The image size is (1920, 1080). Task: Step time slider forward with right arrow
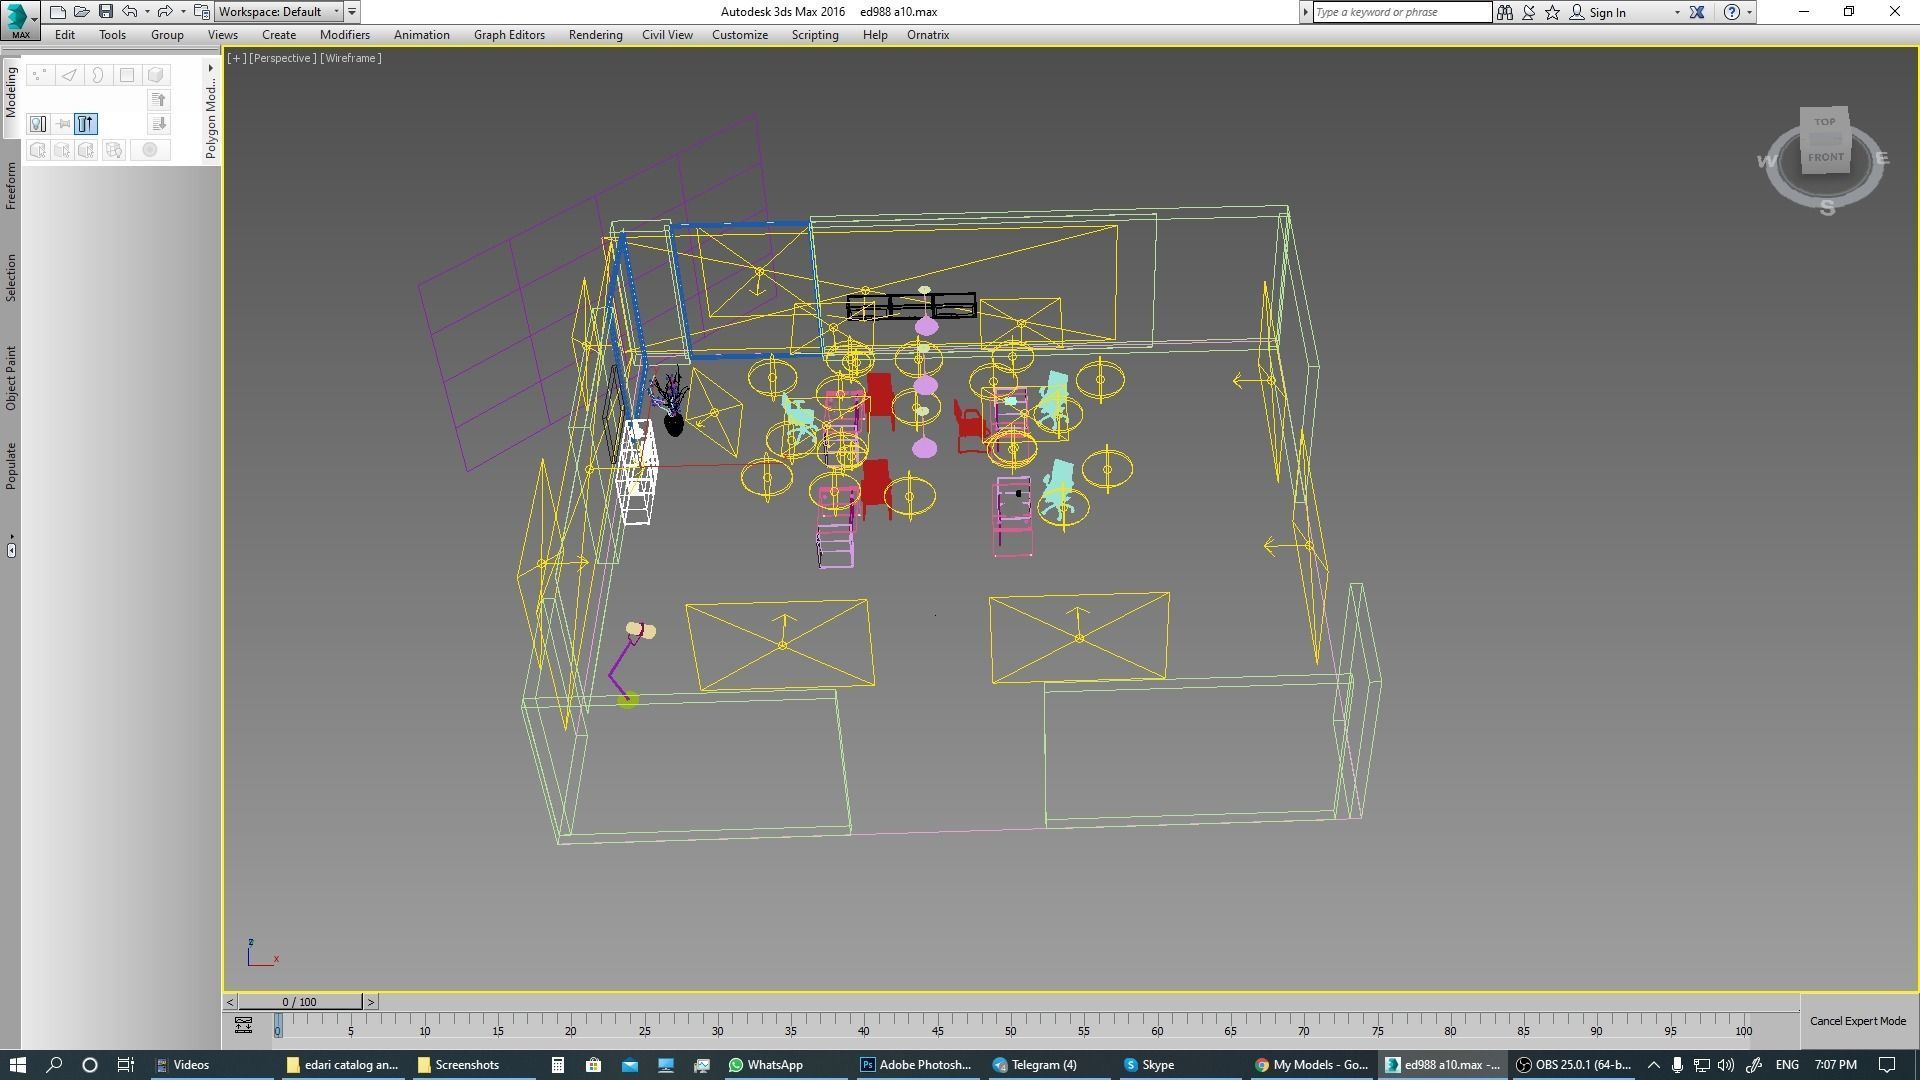point(370,1002)
